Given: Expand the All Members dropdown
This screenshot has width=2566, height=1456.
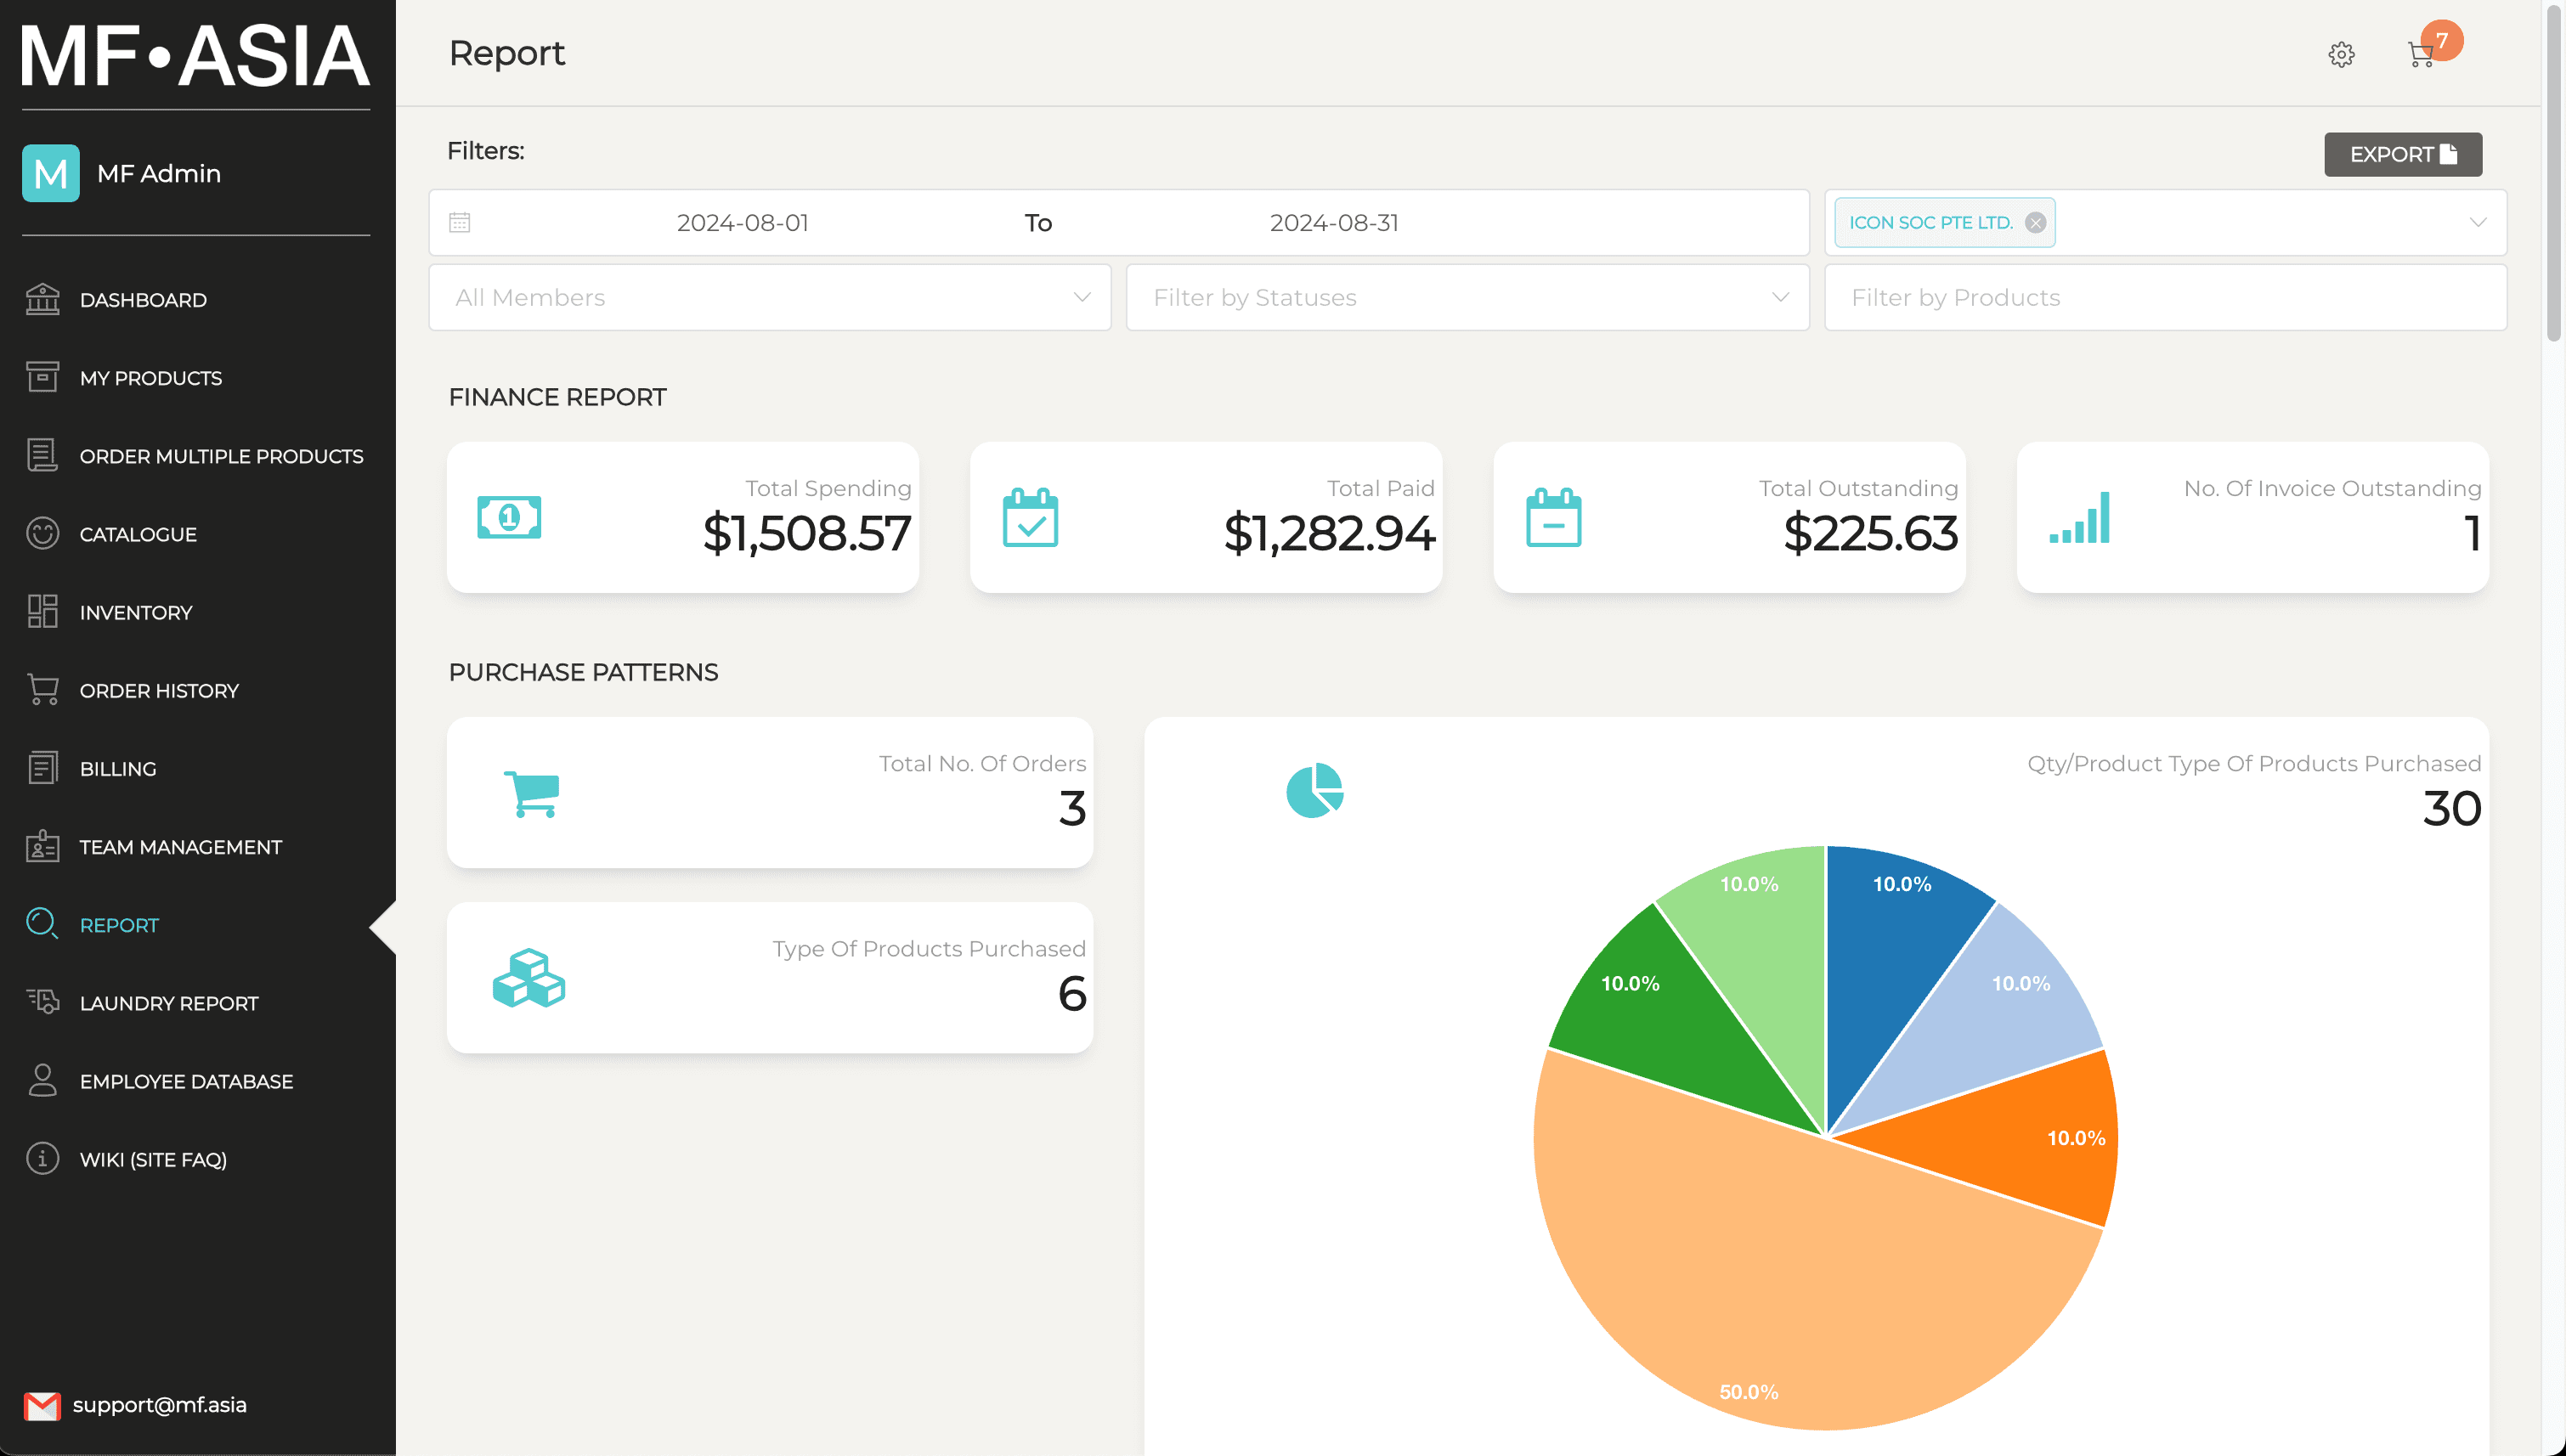Looking at the screenshot, I should coord(770,296).
